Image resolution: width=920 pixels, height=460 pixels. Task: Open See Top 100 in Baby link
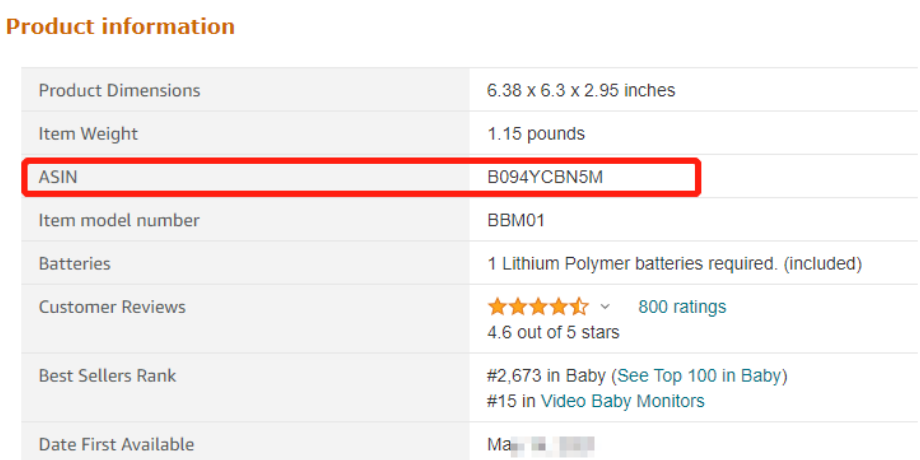(x=700, y=376)
